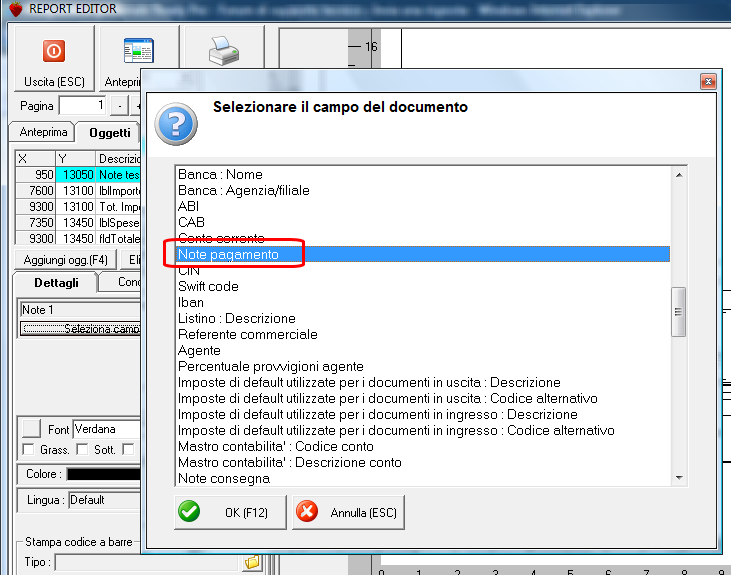Click the Y column header in objects table
This screenshot has height=575, width=731.
click(76, 159)
